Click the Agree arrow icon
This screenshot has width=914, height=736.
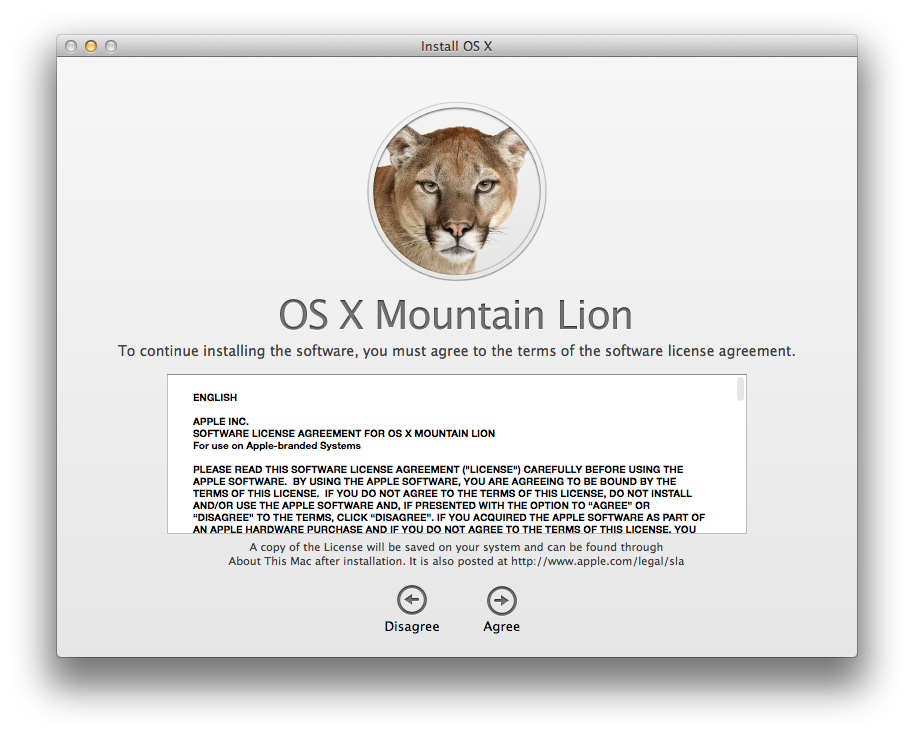[x=501, y=600]
